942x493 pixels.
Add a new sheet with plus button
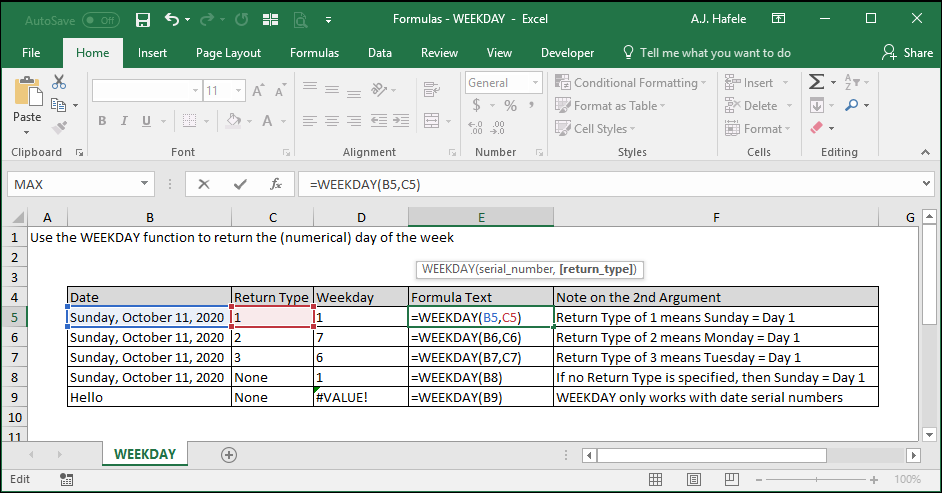tap(229, 455)
